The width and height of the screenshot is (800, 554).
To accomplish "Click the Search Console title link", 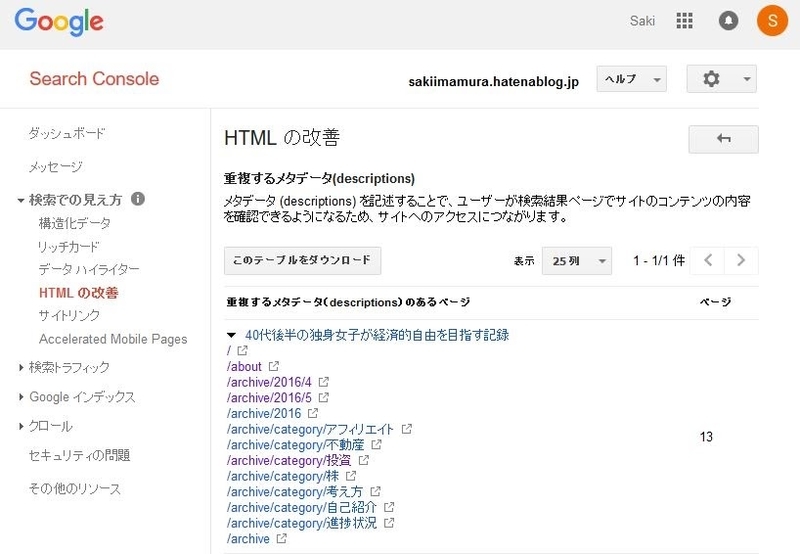I will point(94,79).
